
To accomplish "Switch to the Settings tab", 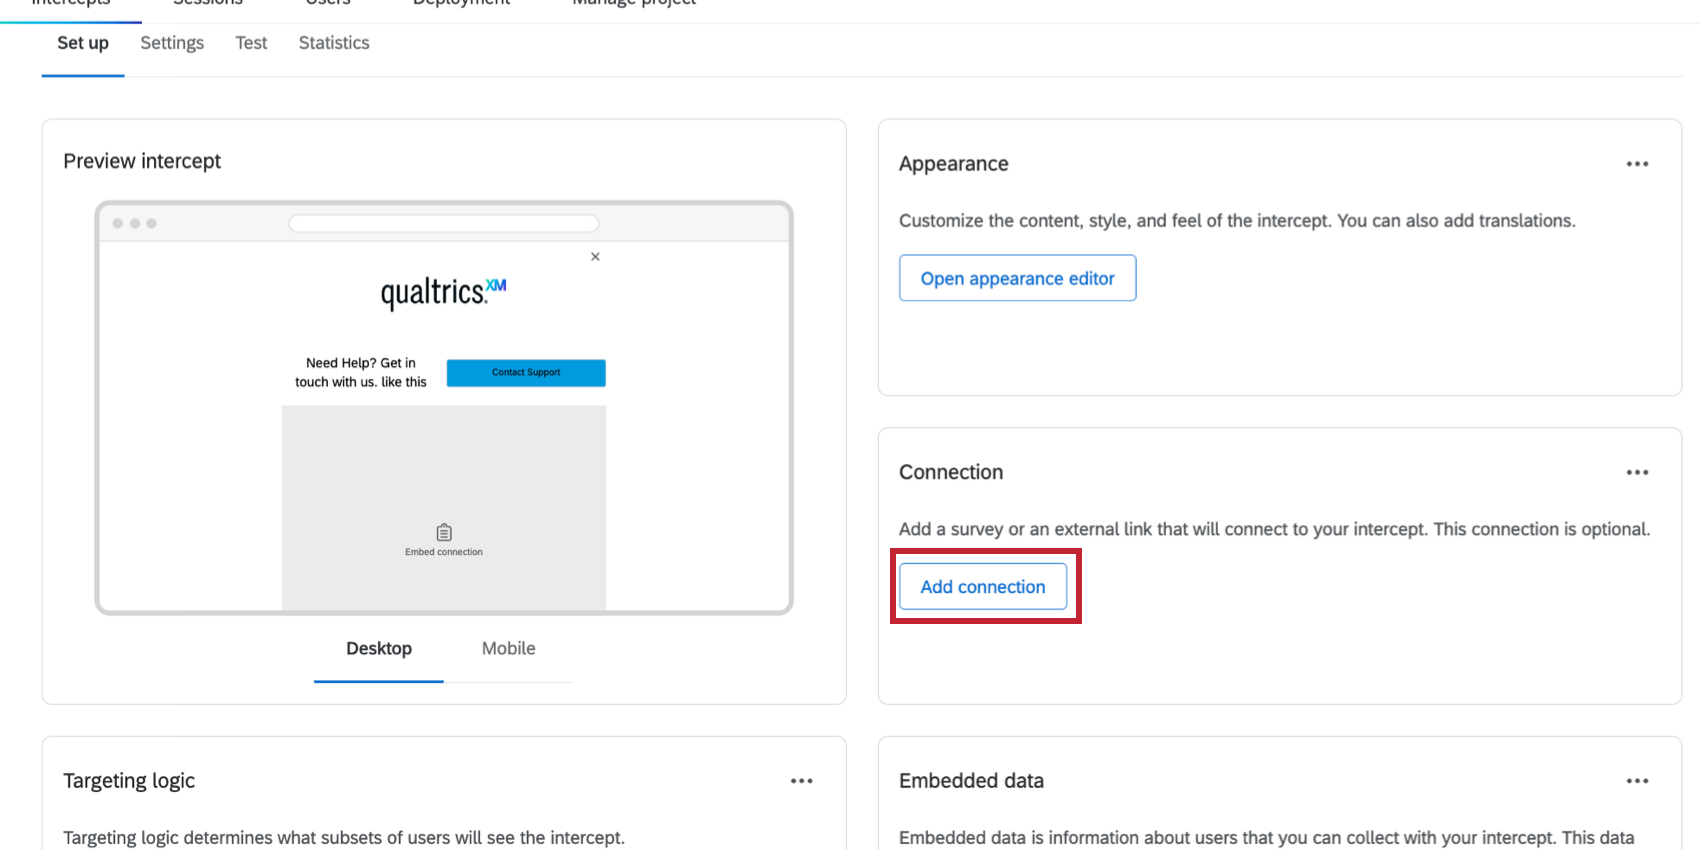I will [172, 43].
